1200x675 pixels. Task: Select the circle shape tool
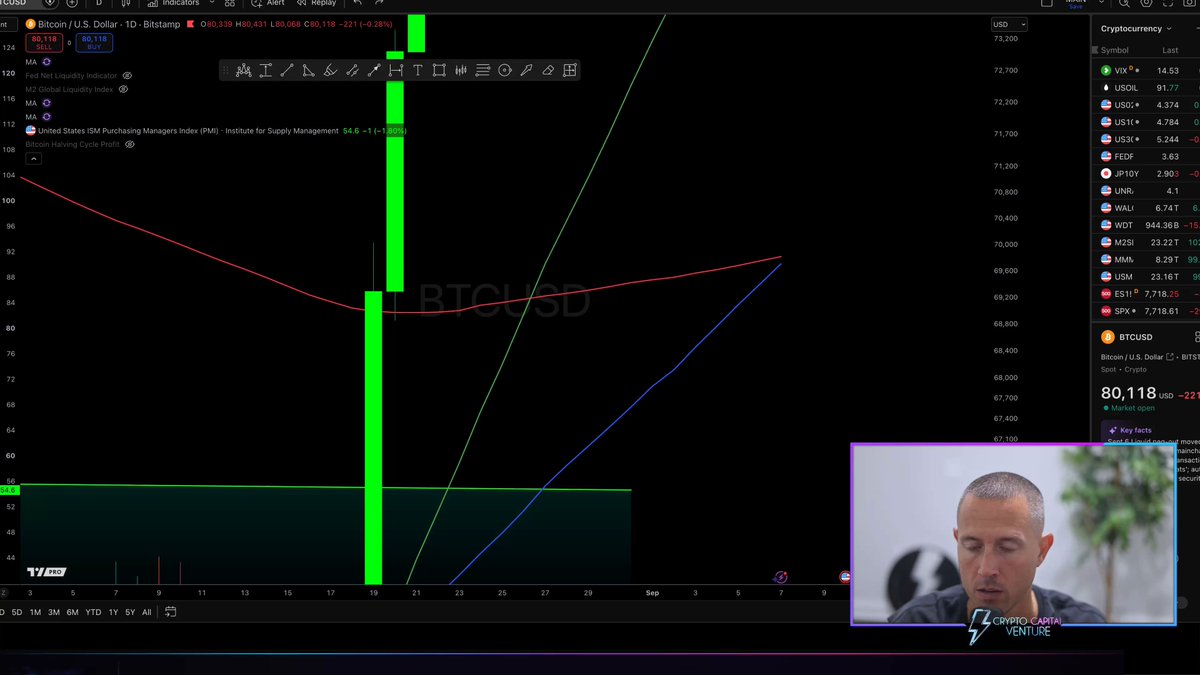pyautogui.click(x=505, y=70)
